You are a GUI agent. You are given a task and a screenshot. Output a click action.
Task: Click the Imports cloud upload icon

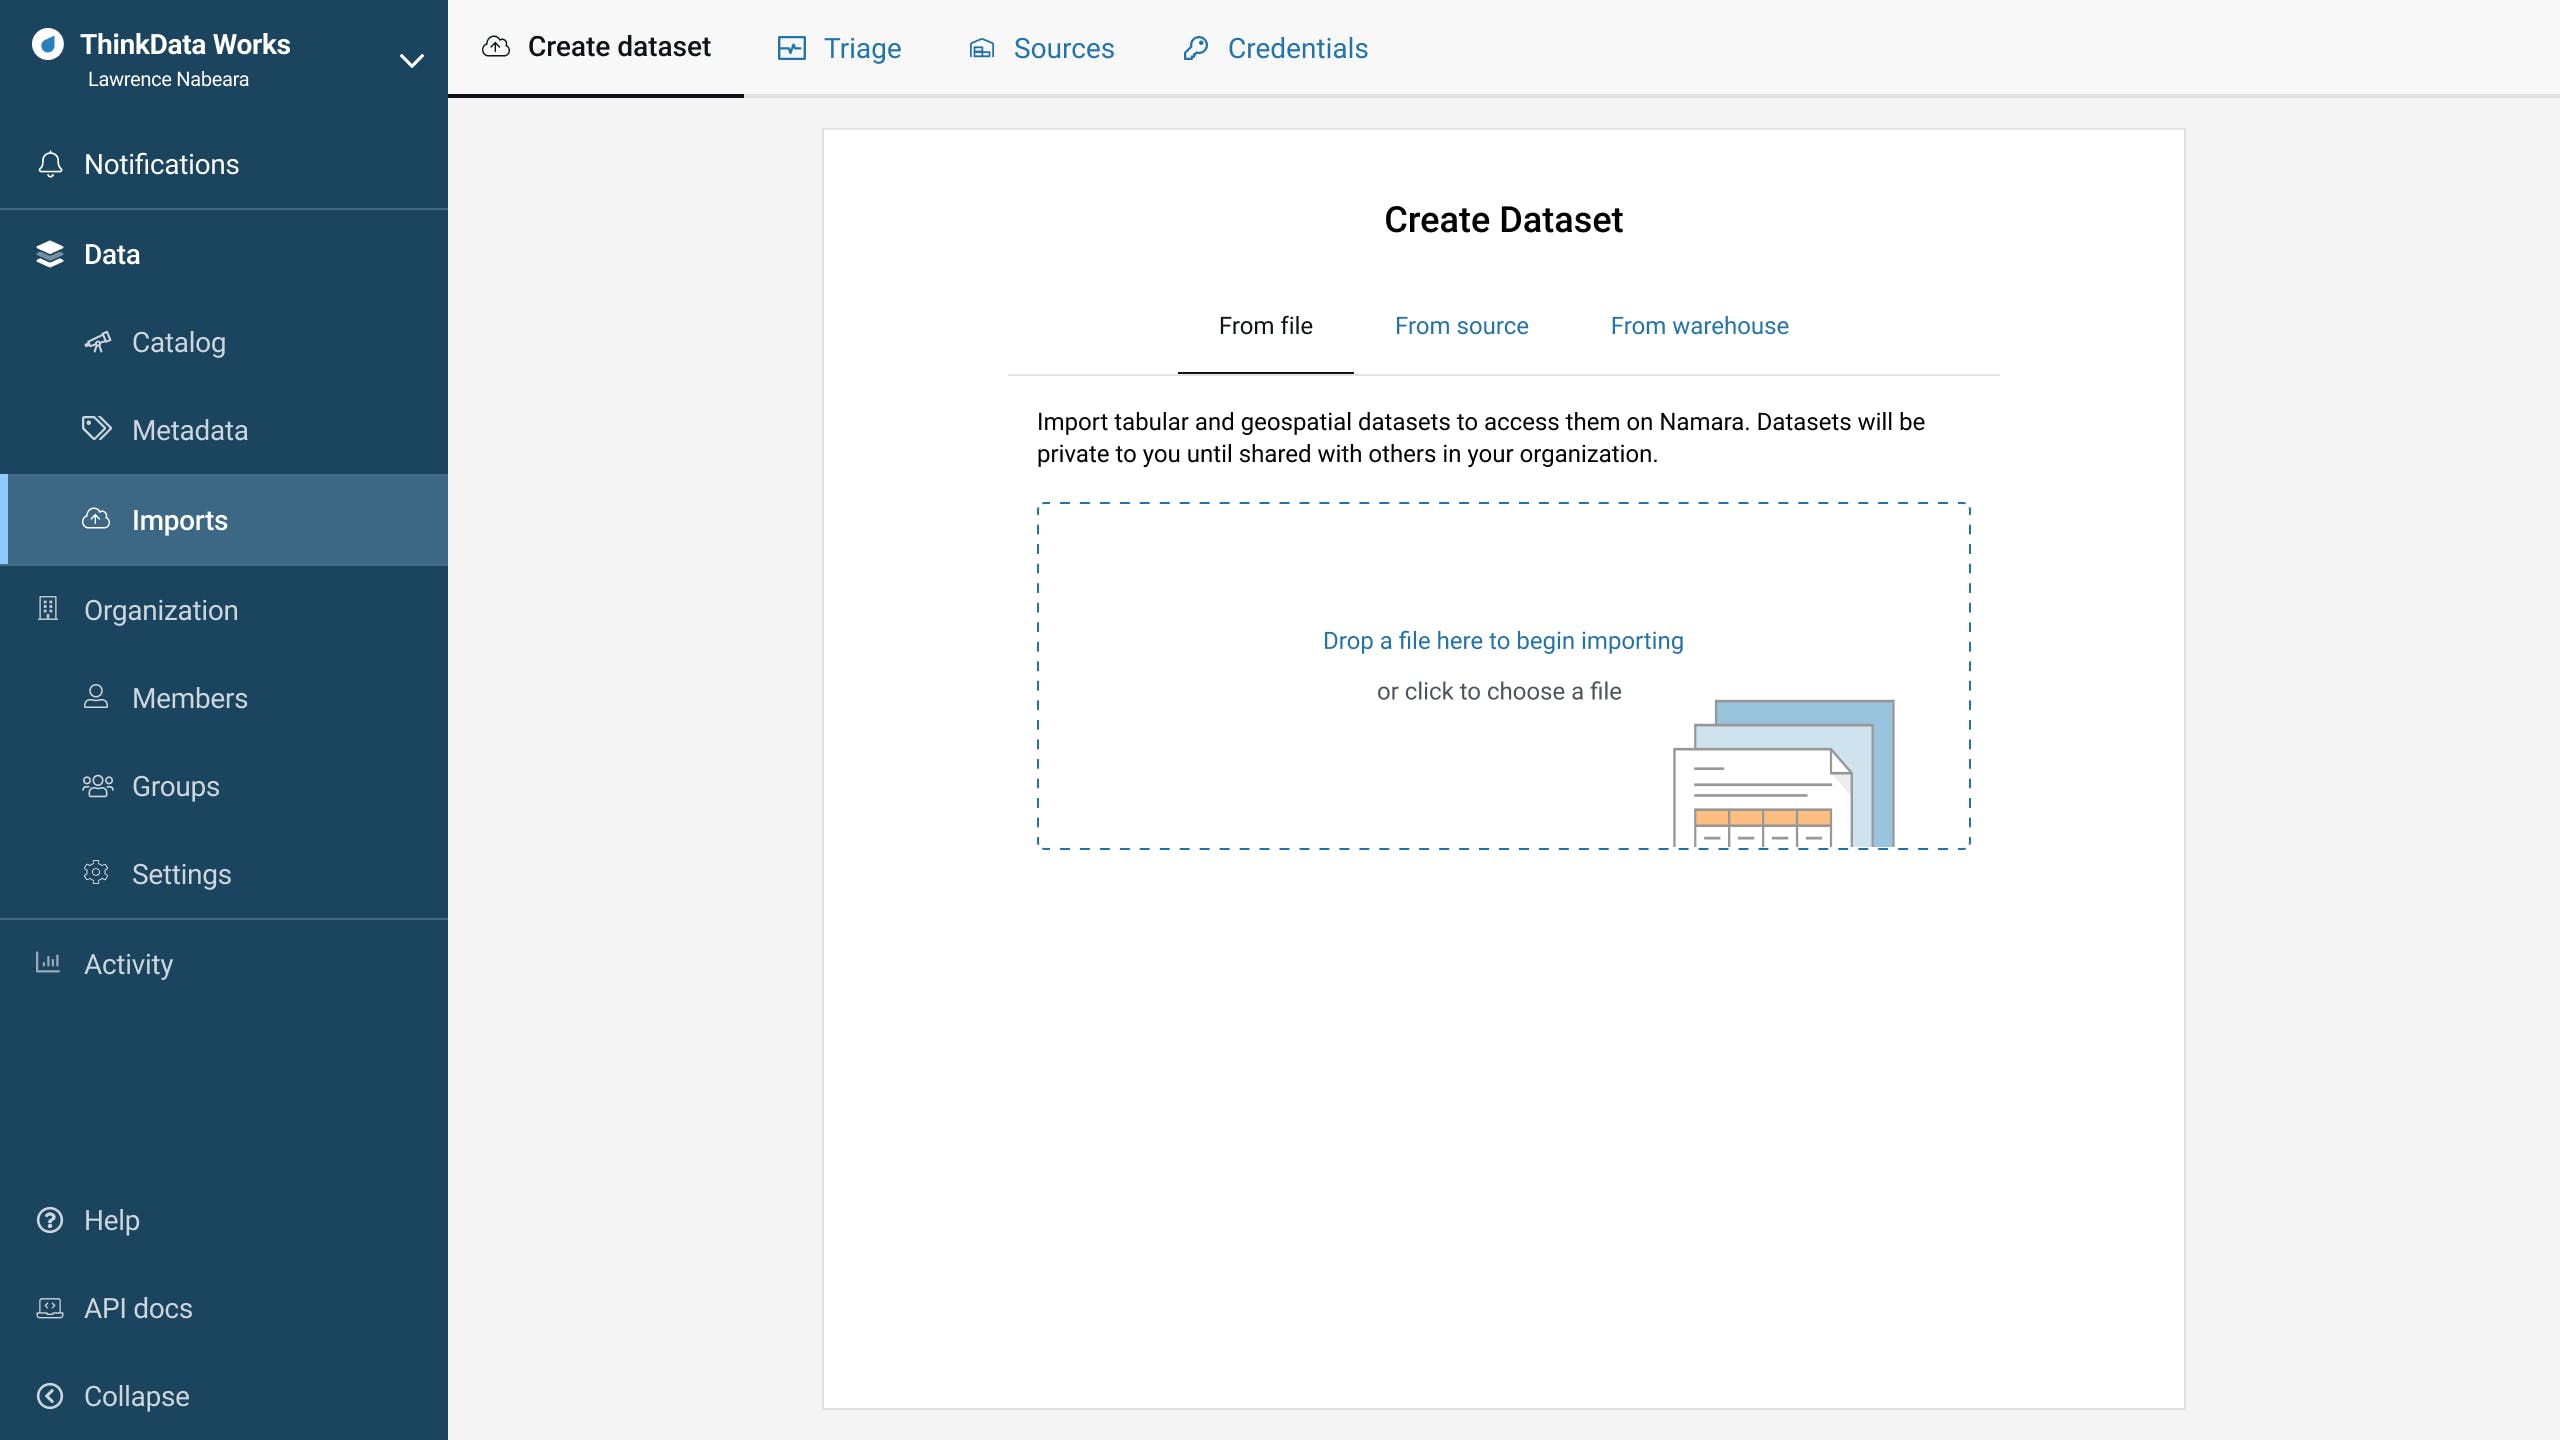[x=96, y=519]
